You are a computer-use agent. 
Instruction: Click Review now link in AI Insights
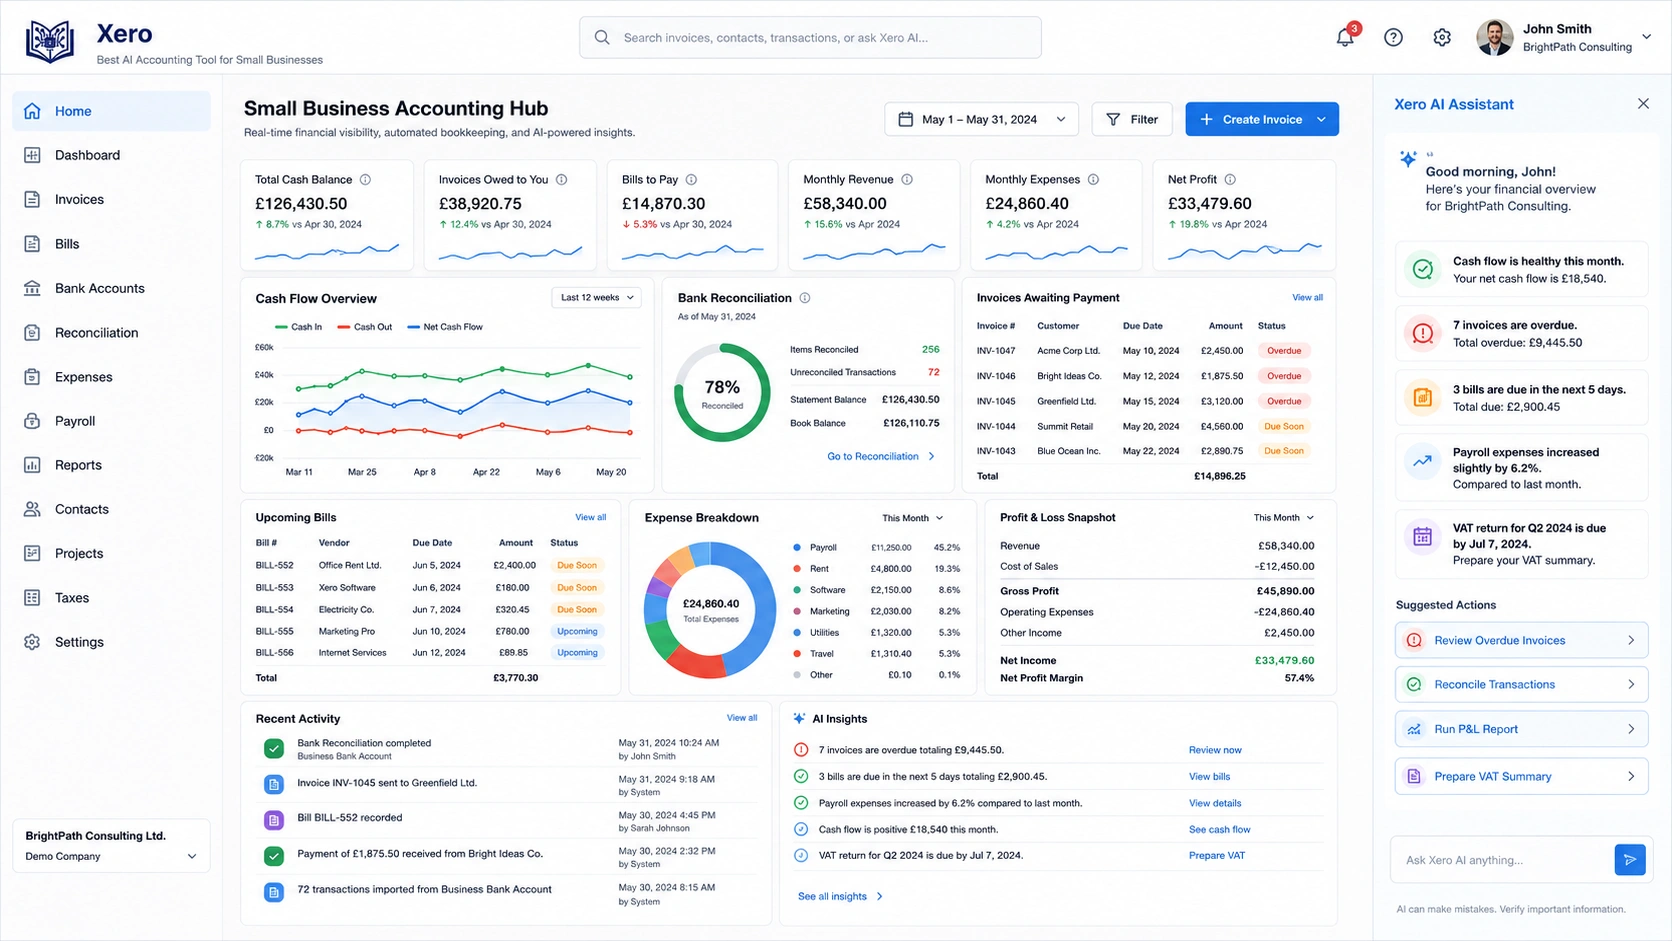[1215, 750]
